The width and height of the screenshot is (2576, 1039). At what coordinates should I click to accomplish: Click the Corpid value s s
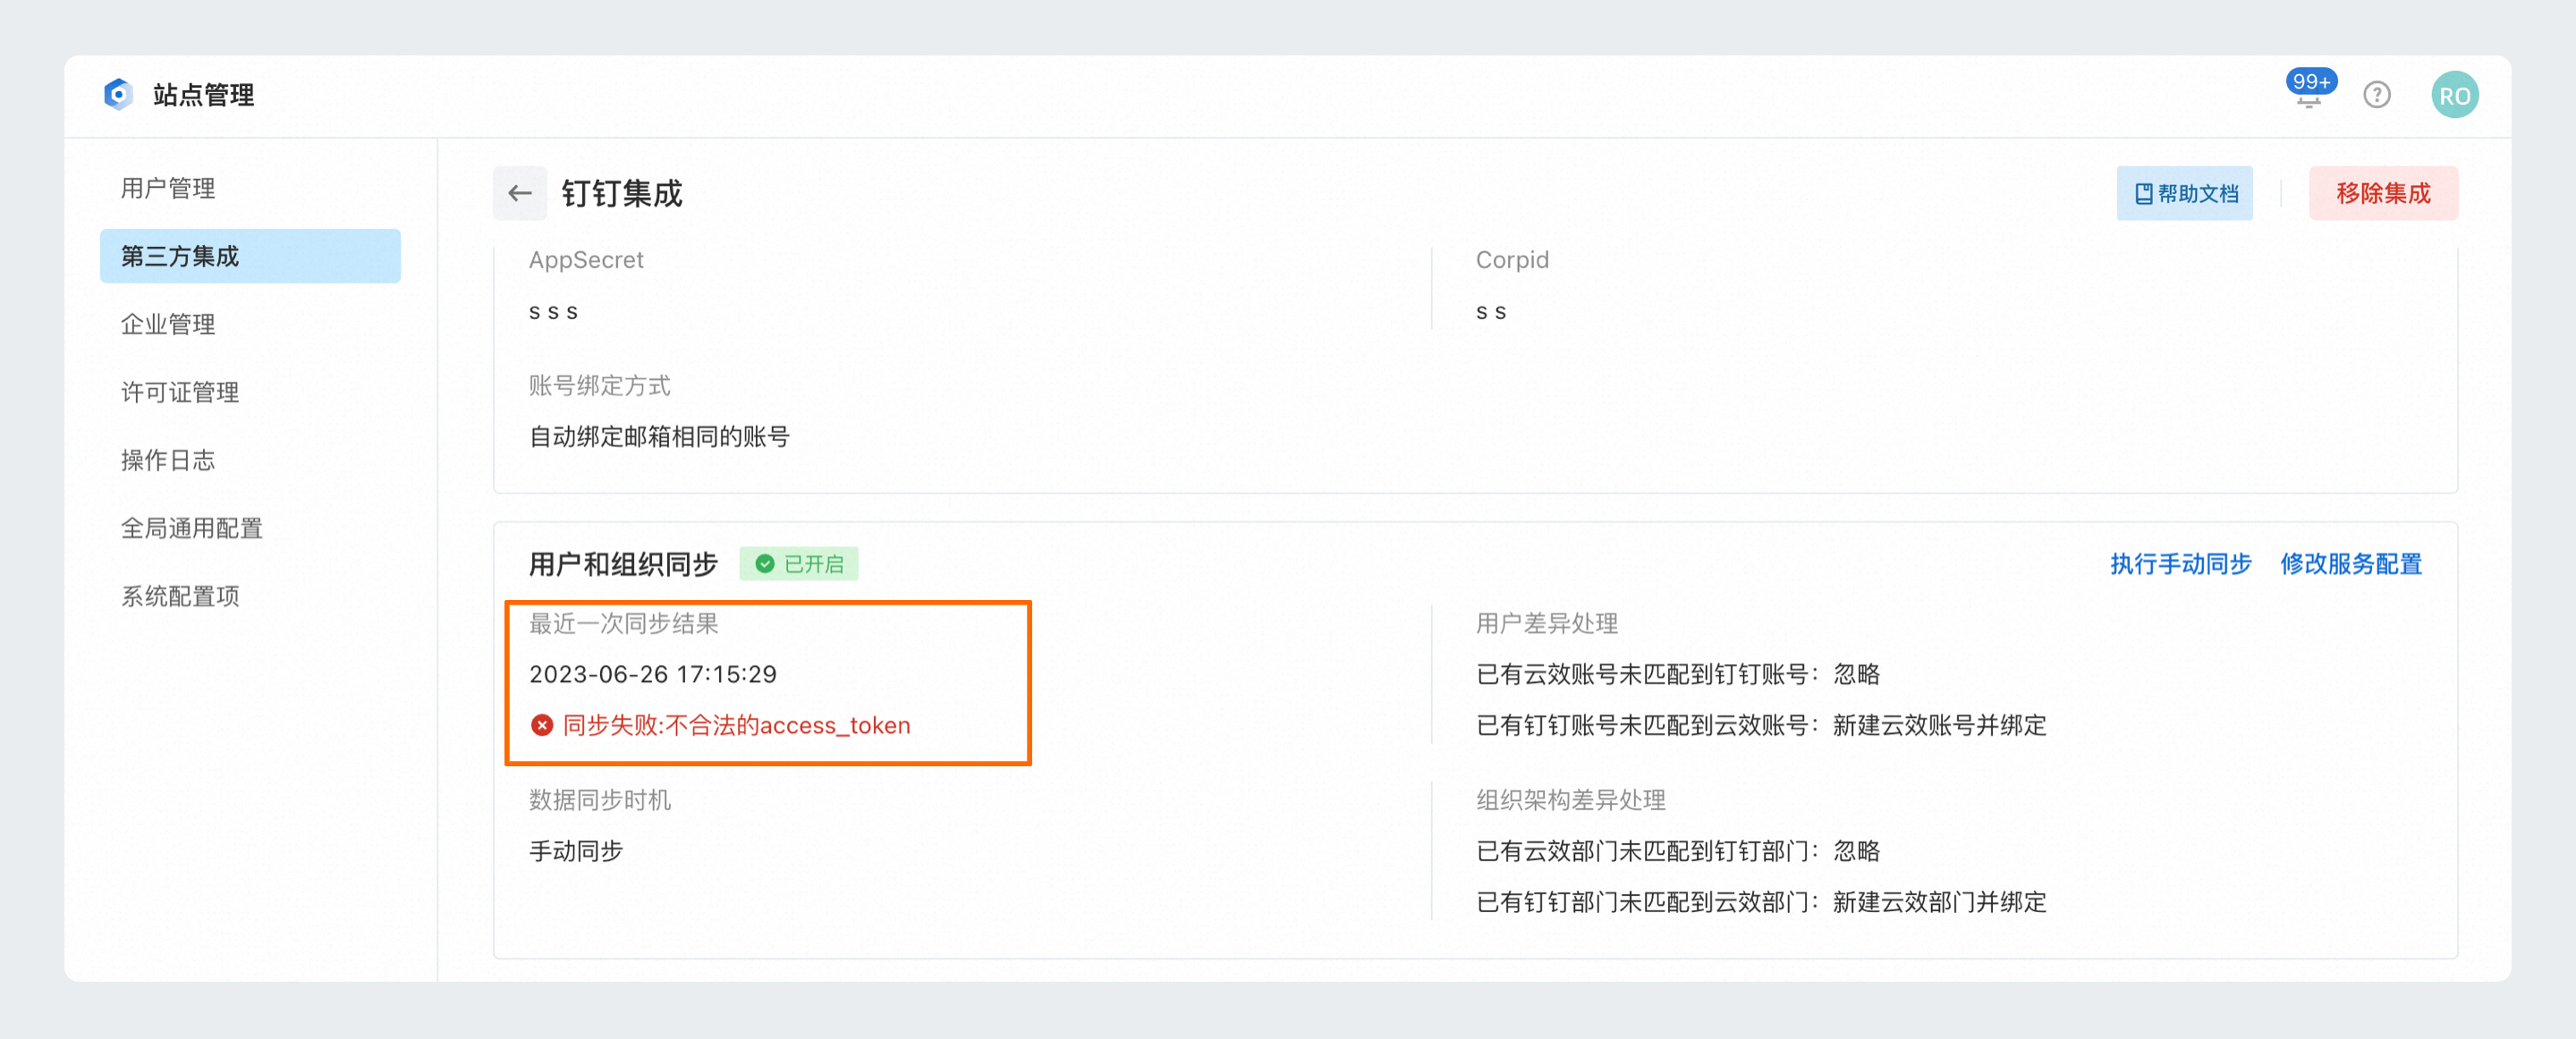click(1491, 312)
